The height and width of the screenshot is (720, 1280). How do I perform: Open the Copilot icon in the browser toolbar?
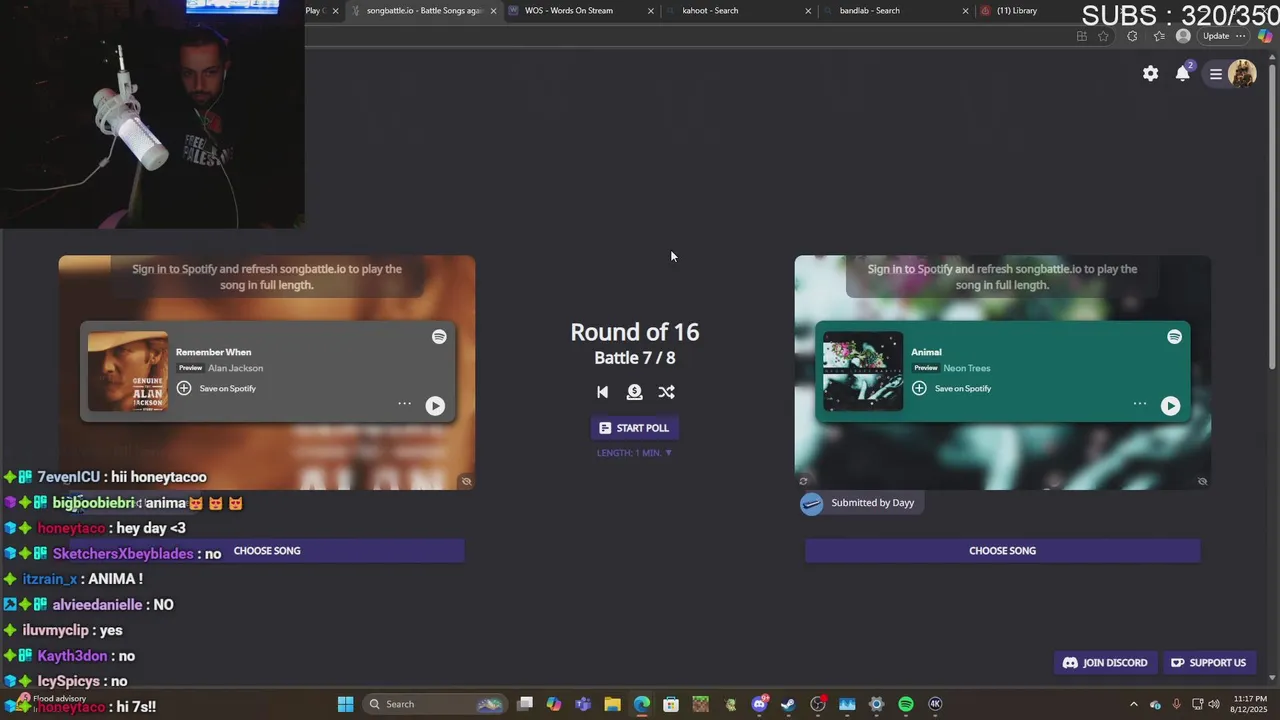[x=1264, y=36]
